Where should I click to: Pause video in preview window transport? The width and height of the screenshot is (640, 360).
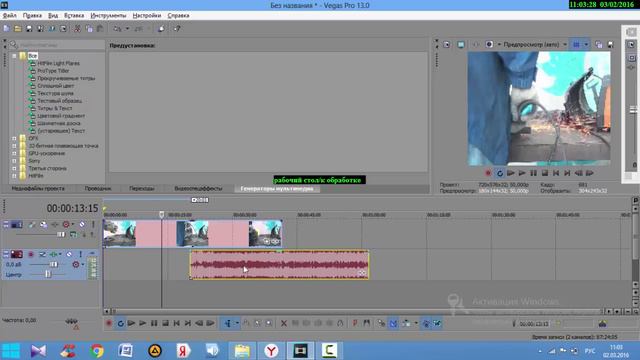click(533, 173)
